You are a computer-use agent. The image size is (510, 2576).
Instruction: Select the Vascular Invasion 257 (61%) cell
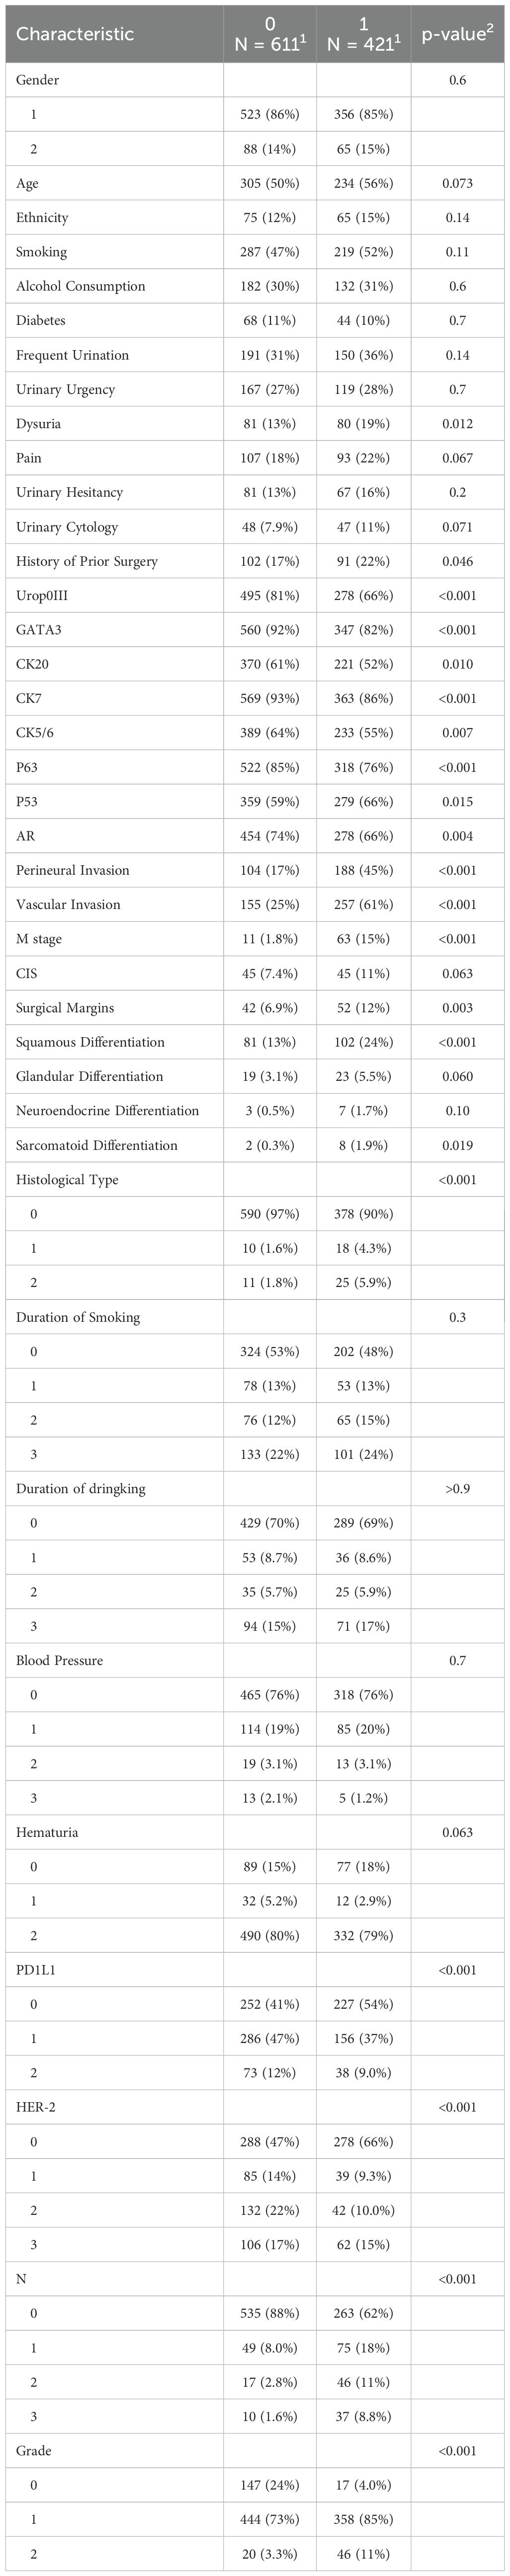coord(363,904)
